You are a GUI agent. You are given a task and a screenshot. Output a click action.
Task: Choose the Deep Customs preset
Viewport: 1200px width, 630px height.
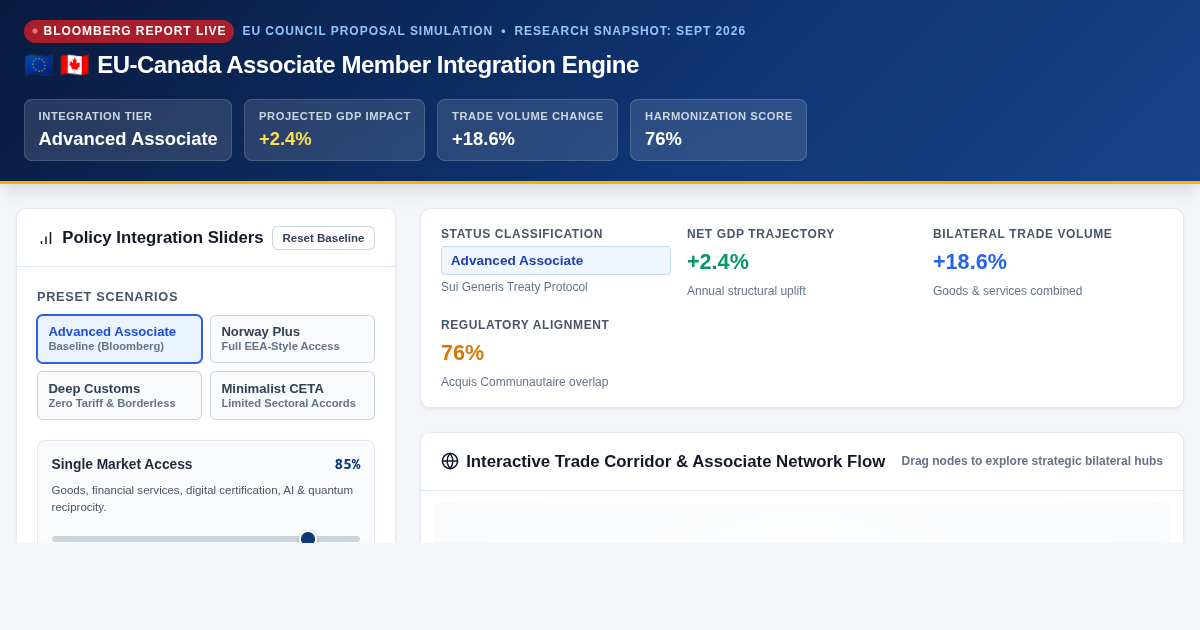(119, 395)
